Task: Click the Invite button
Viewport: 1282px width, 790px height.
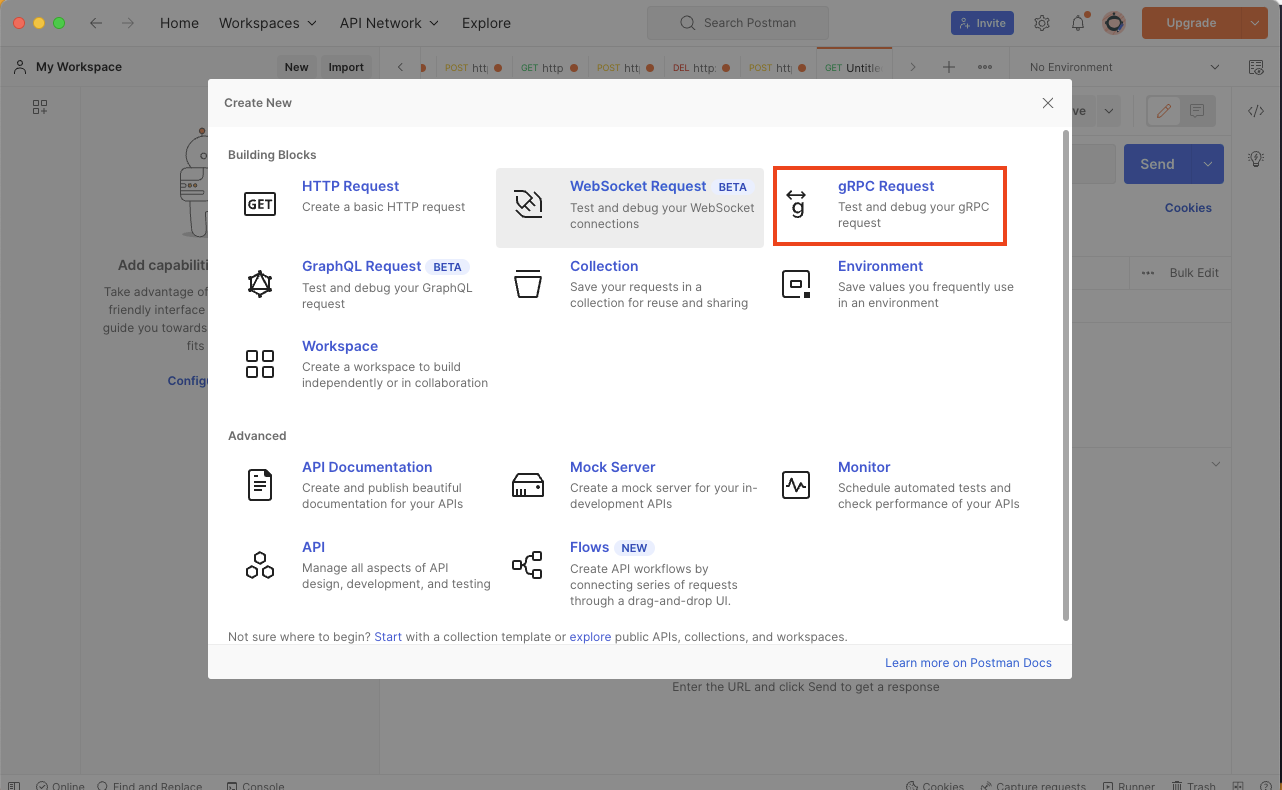Action: (x=982, y=23)
